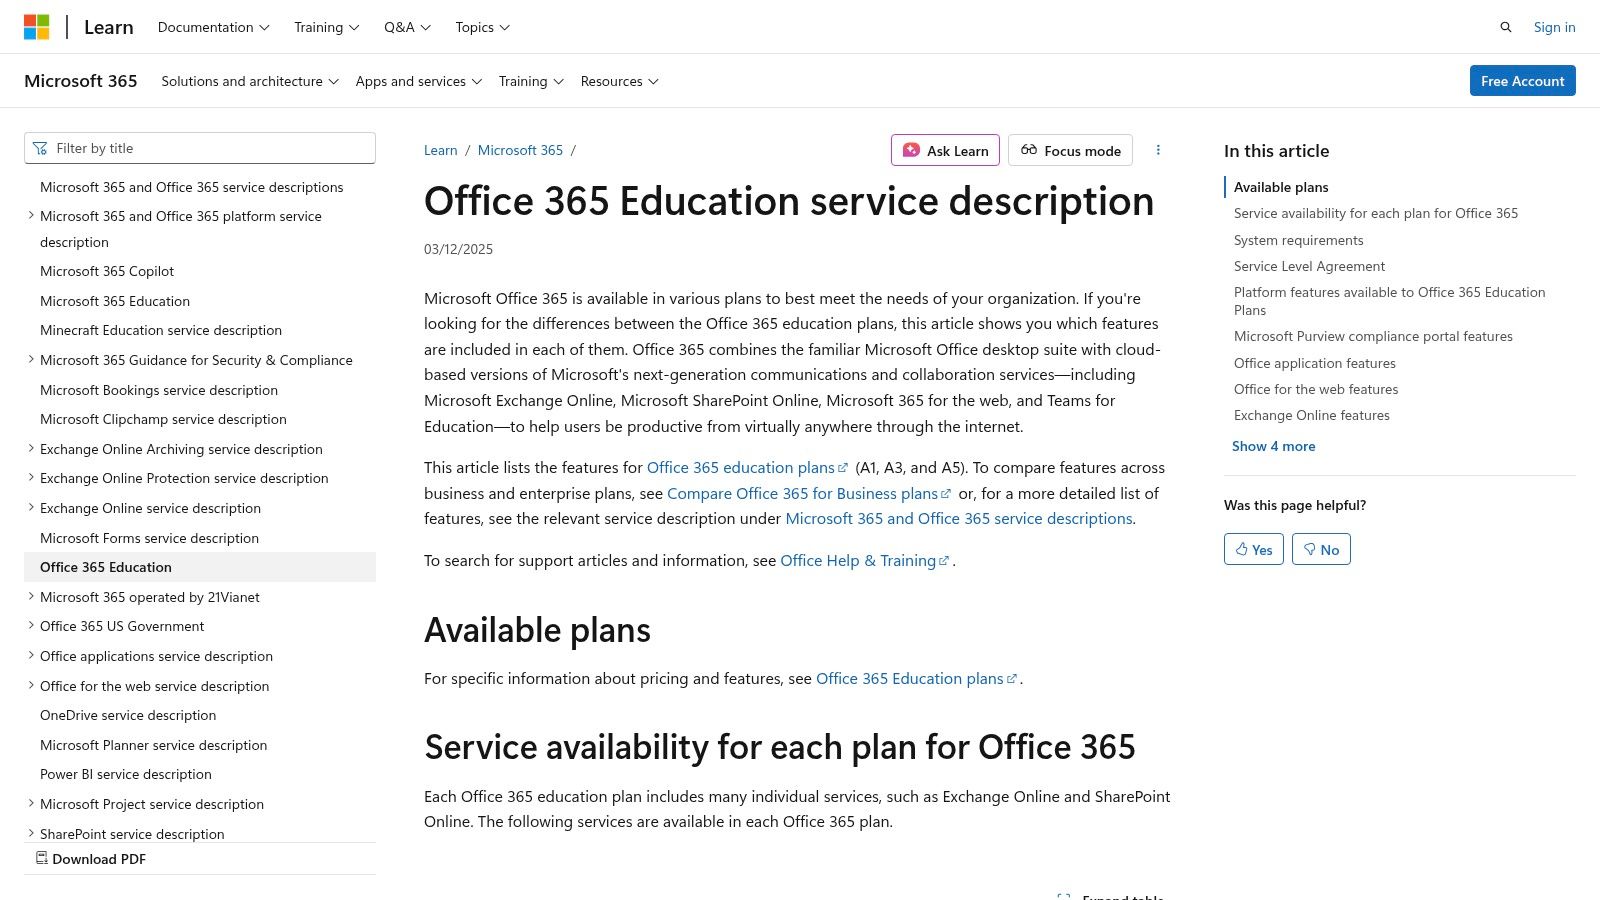Open the more actions vertical dots menu
The image size is (1600, 900).
tap(1158, 150)
